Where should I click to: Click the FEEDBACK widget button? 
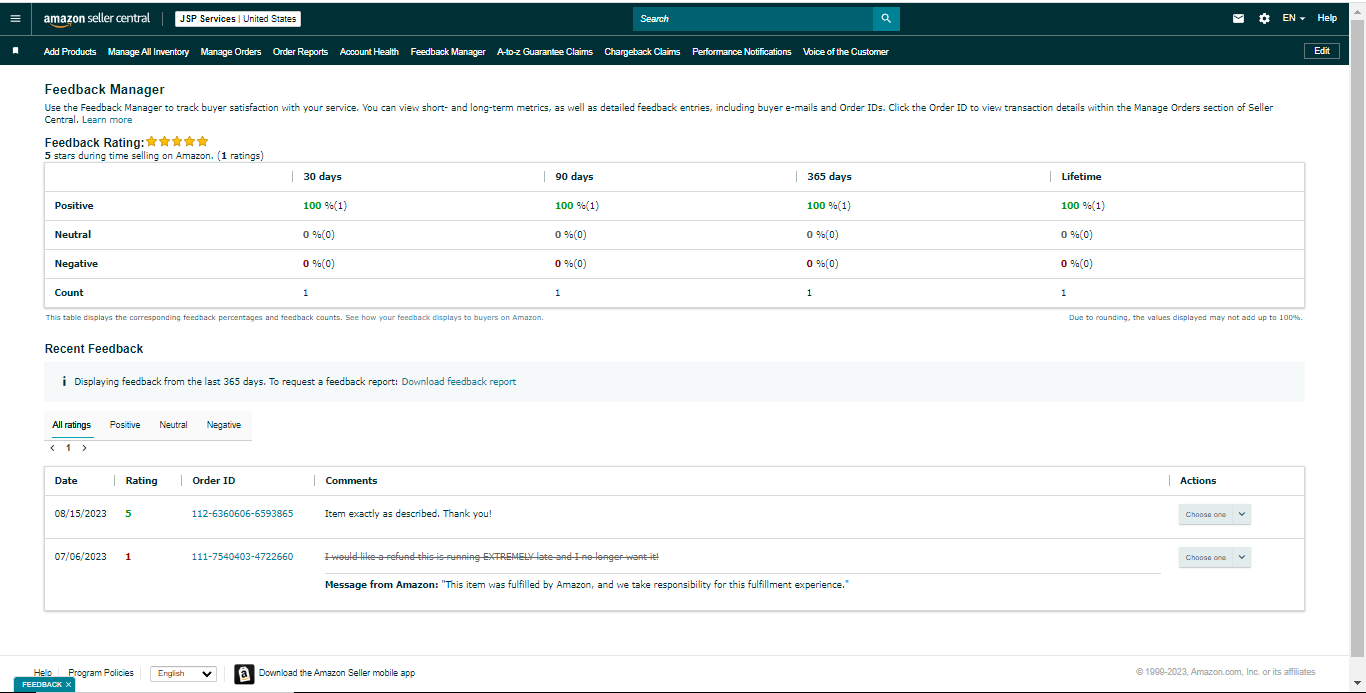click(41, 685)
